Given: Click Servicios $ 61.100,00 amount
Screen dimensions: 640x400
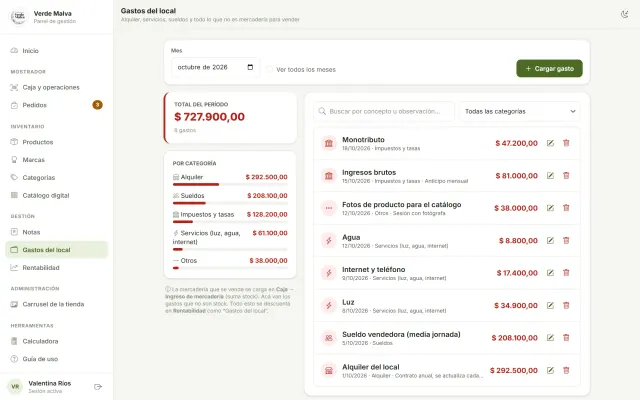Looking at the screenshot, I should [270, 233].
